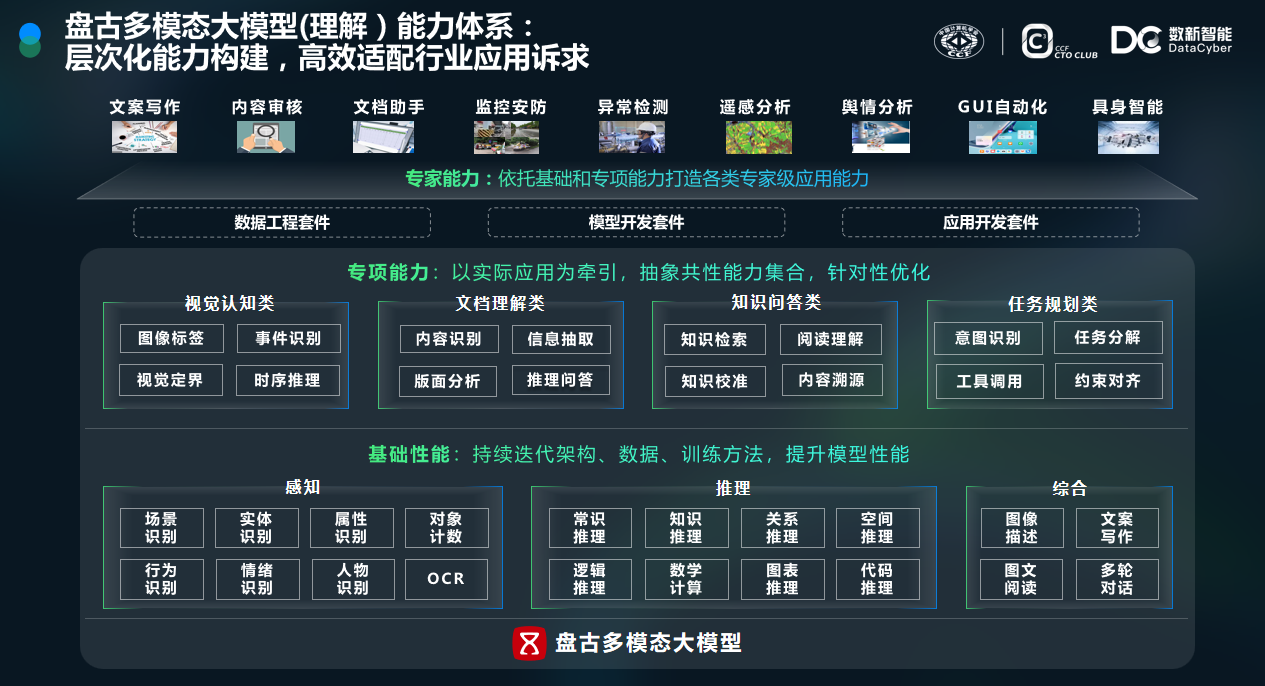Click the 约束对齐 box

pyautogui.click(x=1108, y=381)
